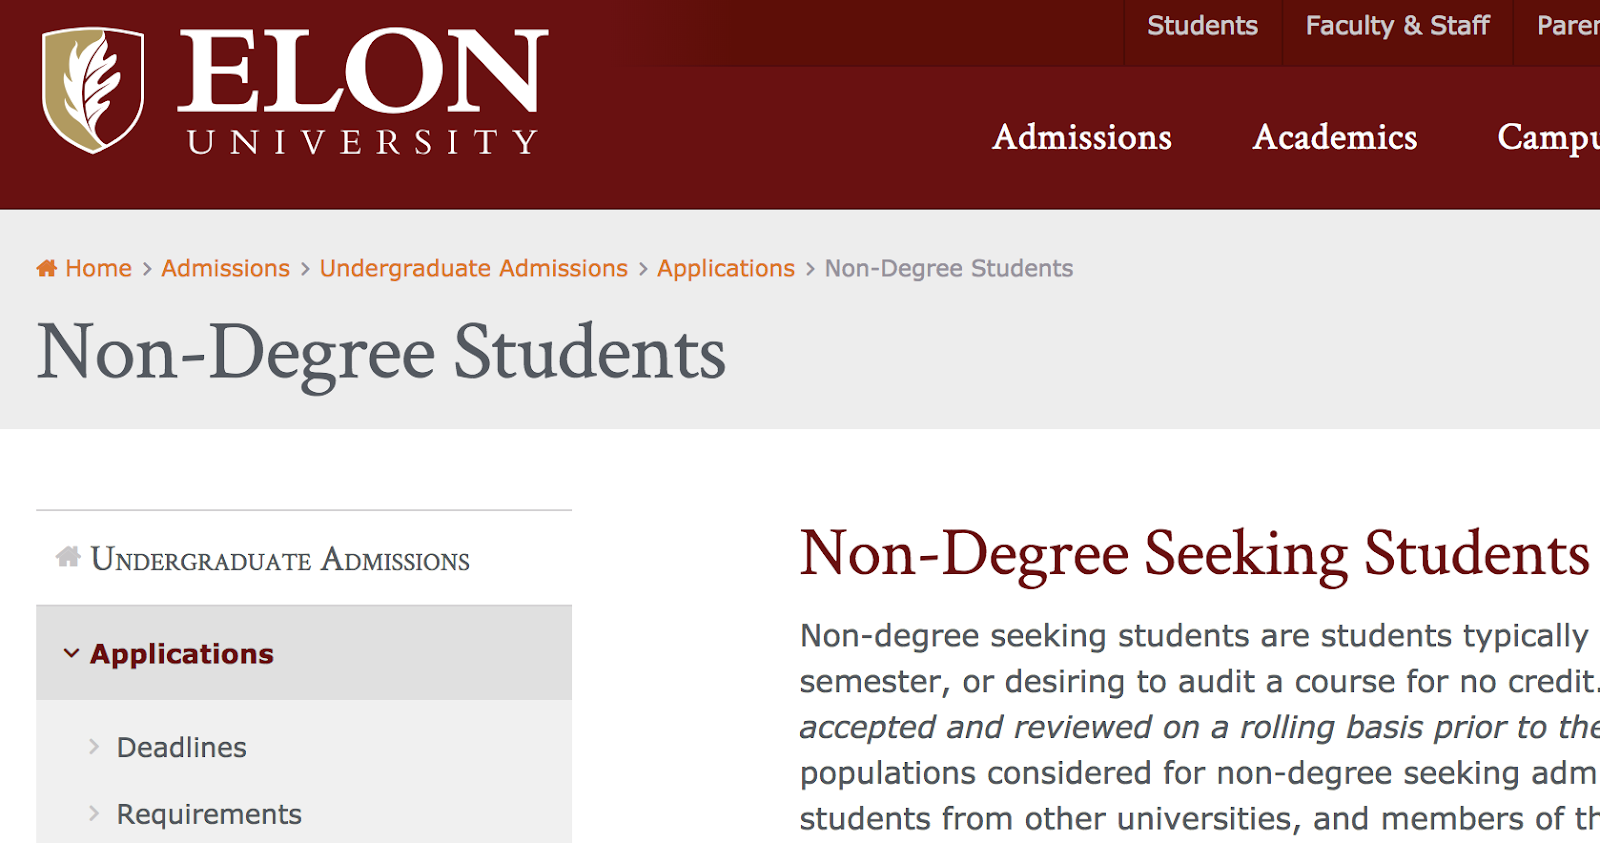Screen dimensions: 1600x843
Task: Open Undergraduate Admissions in the sidebar
Action: tap(280, 560)
